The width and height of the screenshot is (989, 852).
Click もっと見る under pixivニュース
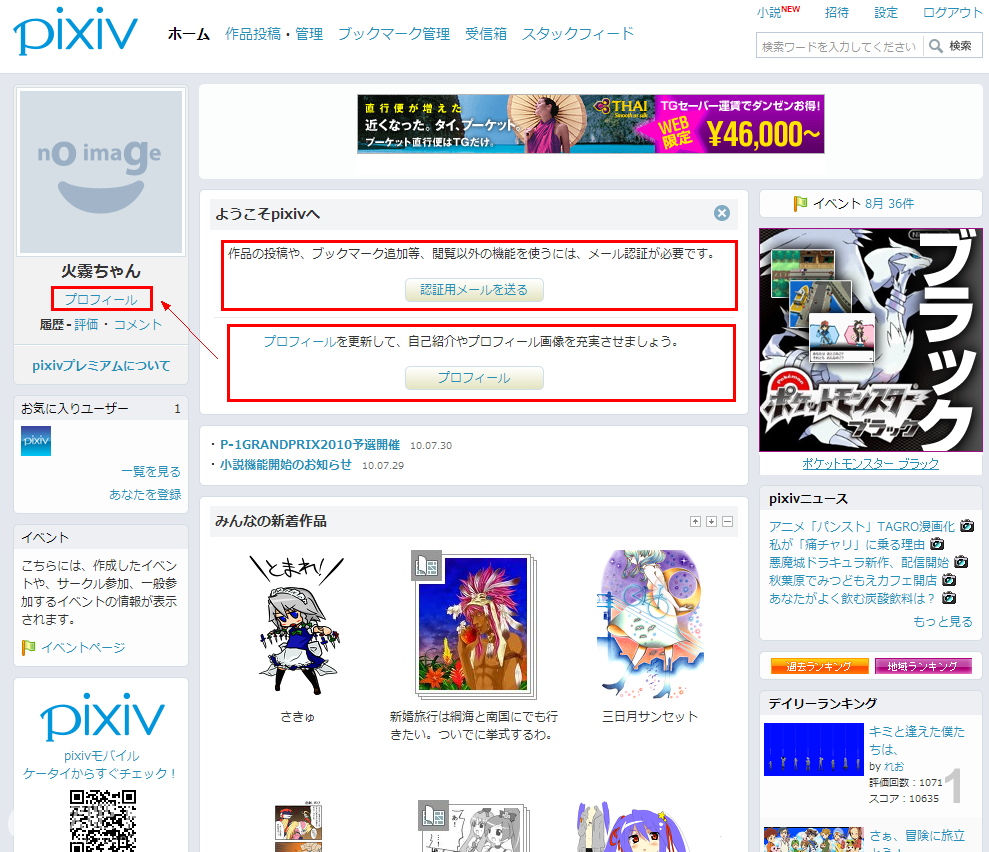pyautogui.click(x=943, y=622)
